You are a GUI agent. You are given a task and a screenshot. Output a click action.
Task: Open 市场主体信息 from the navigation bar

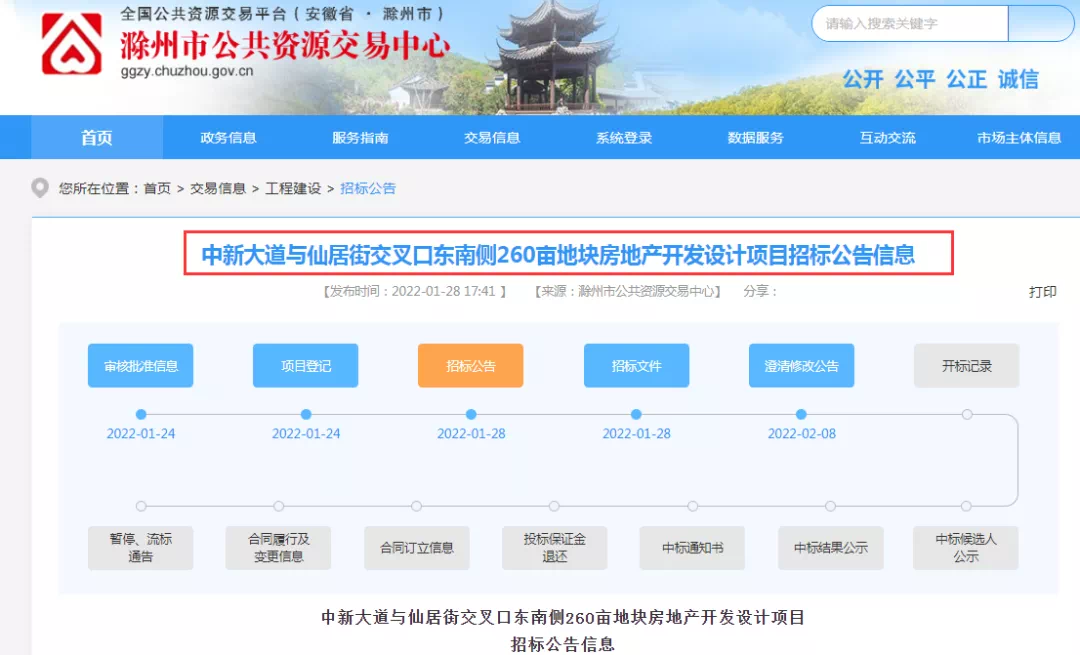1019,138
